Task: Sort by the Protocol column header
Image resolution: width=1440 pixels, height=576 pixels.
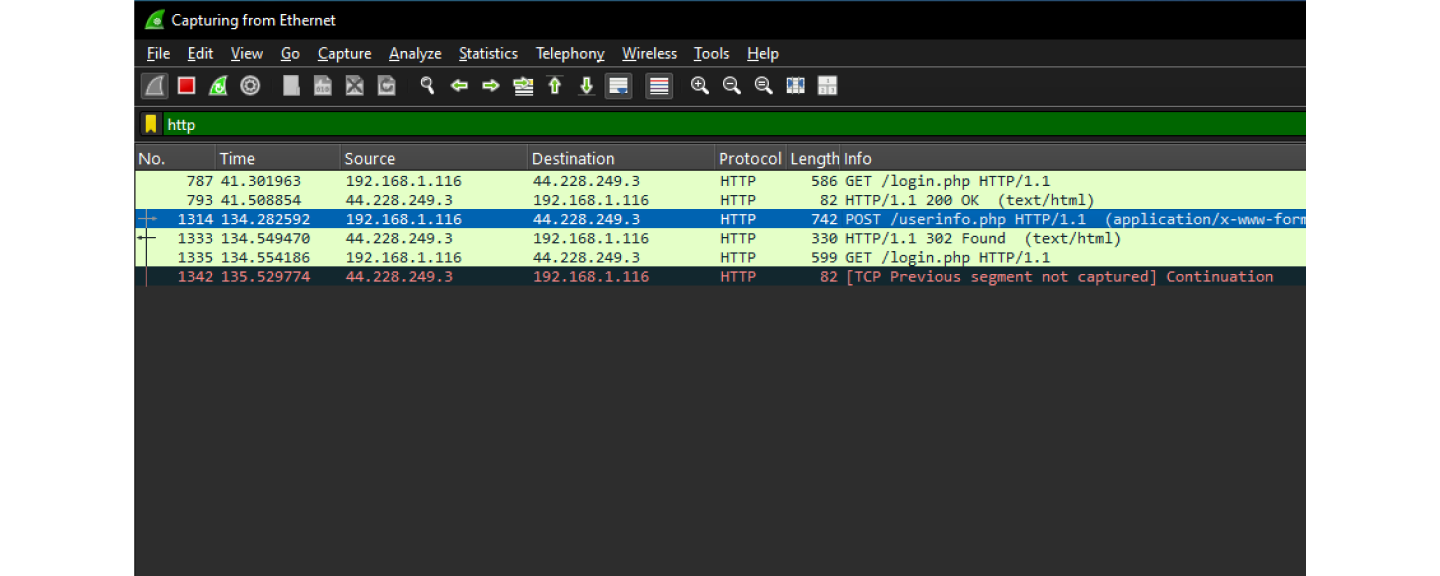Action: [x=749, y=158]
